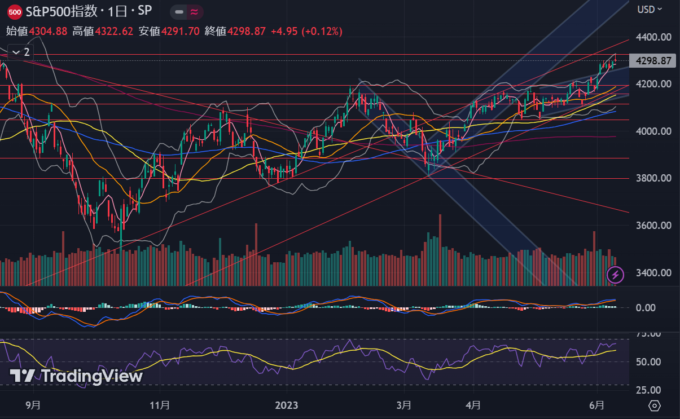Click the 始値 opening price value
This screenshot has height=419, width=680.
click(51, 31)
